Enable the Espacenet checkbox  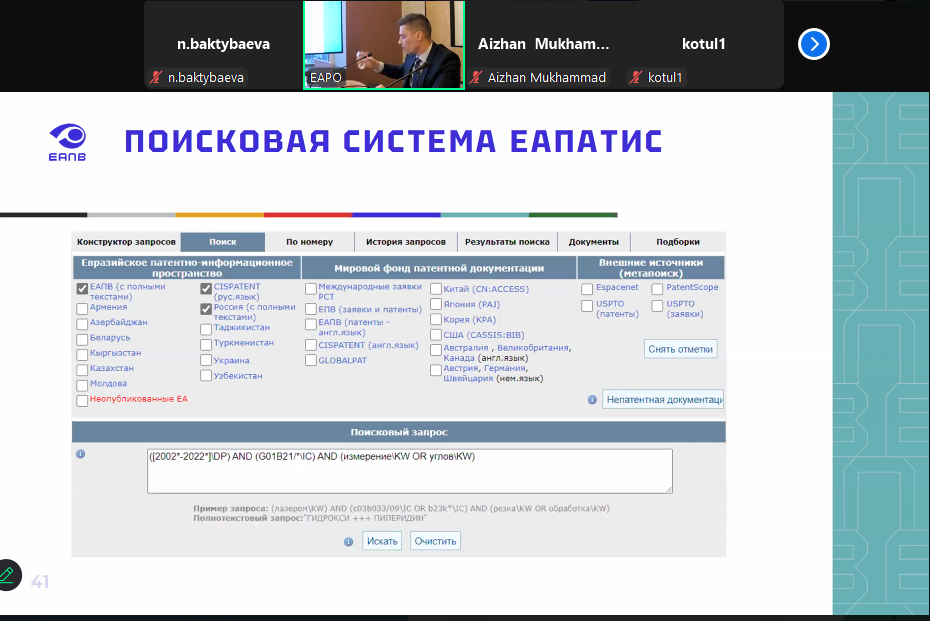[587, 289]
